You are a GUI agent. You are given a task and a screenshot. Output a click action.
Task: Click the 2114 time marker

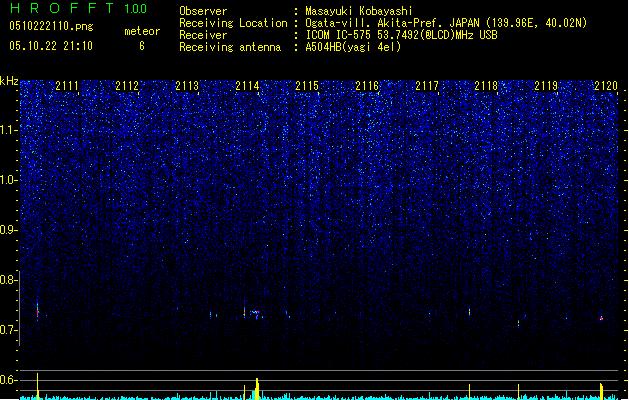[x=247, y=86]
